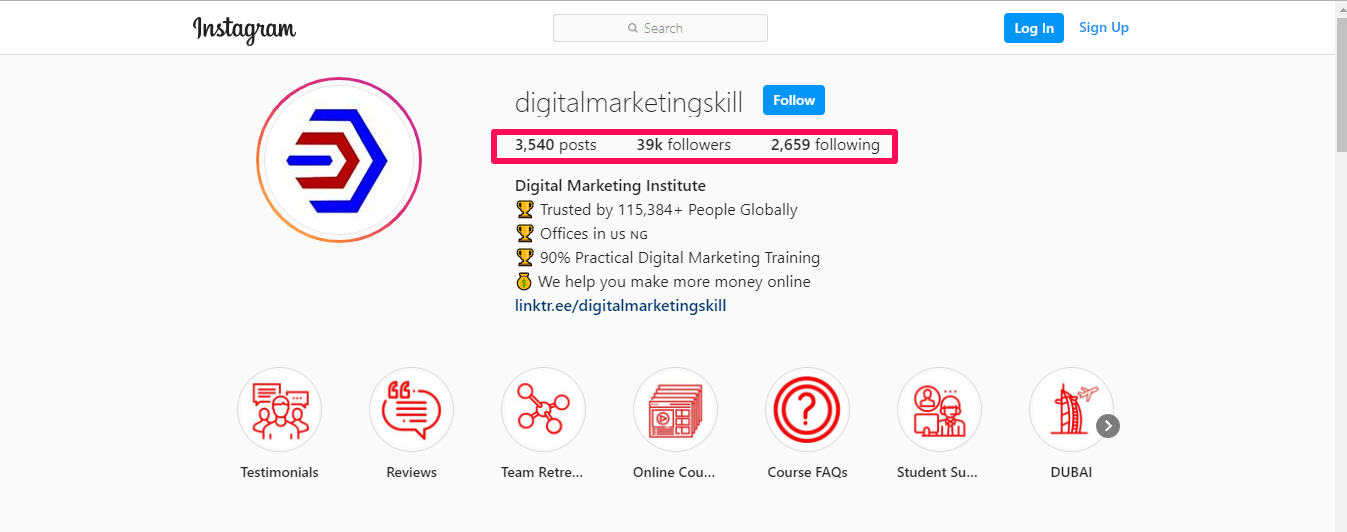
Task: Click the scrollbar up arrow
Action: click(1341, 8)
